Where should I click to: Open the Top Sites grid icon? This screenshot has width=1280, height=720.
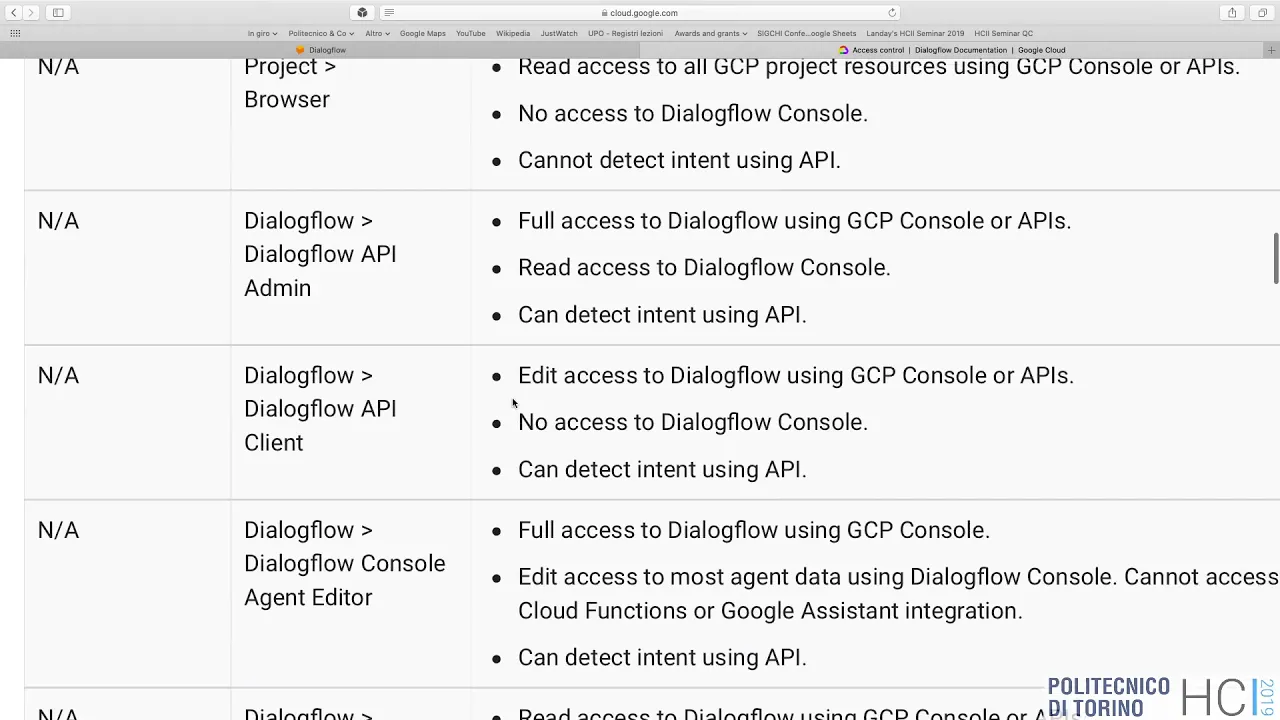(15, 33)
